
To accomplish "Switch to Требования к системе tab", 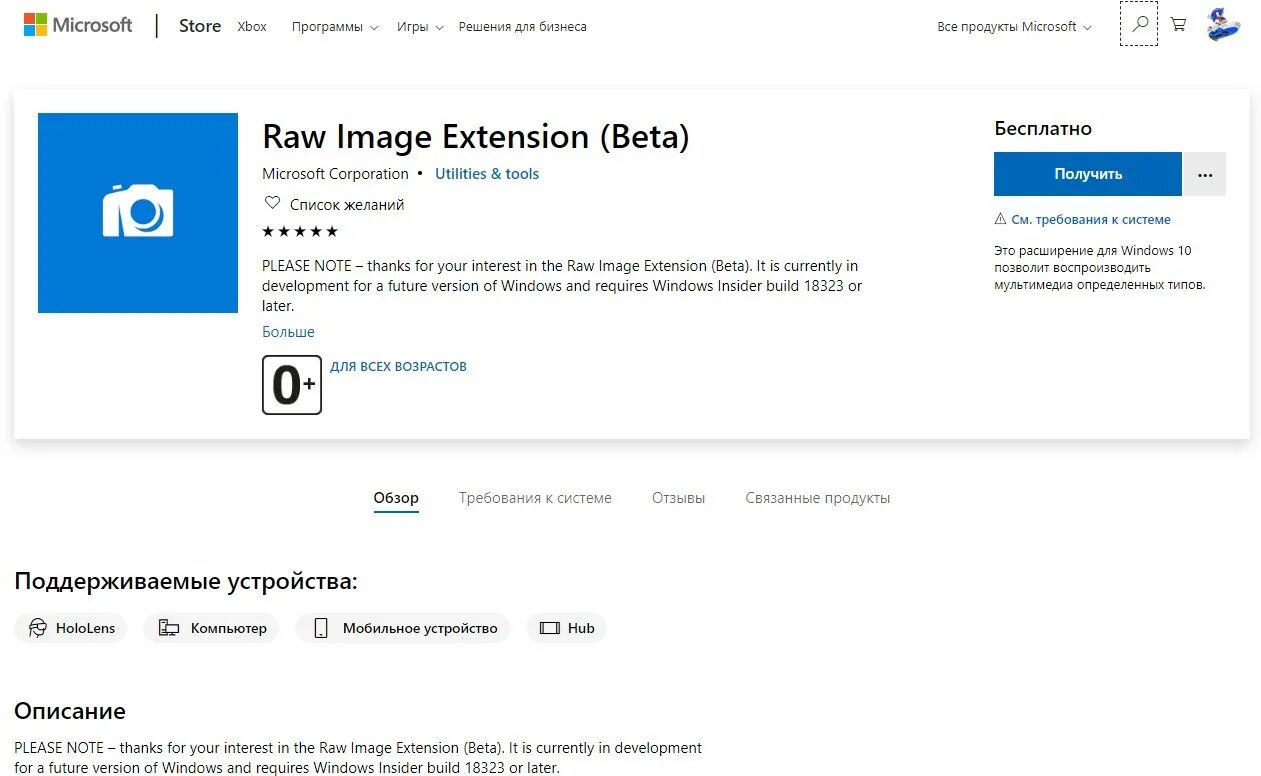I will (x=535, y=498).
